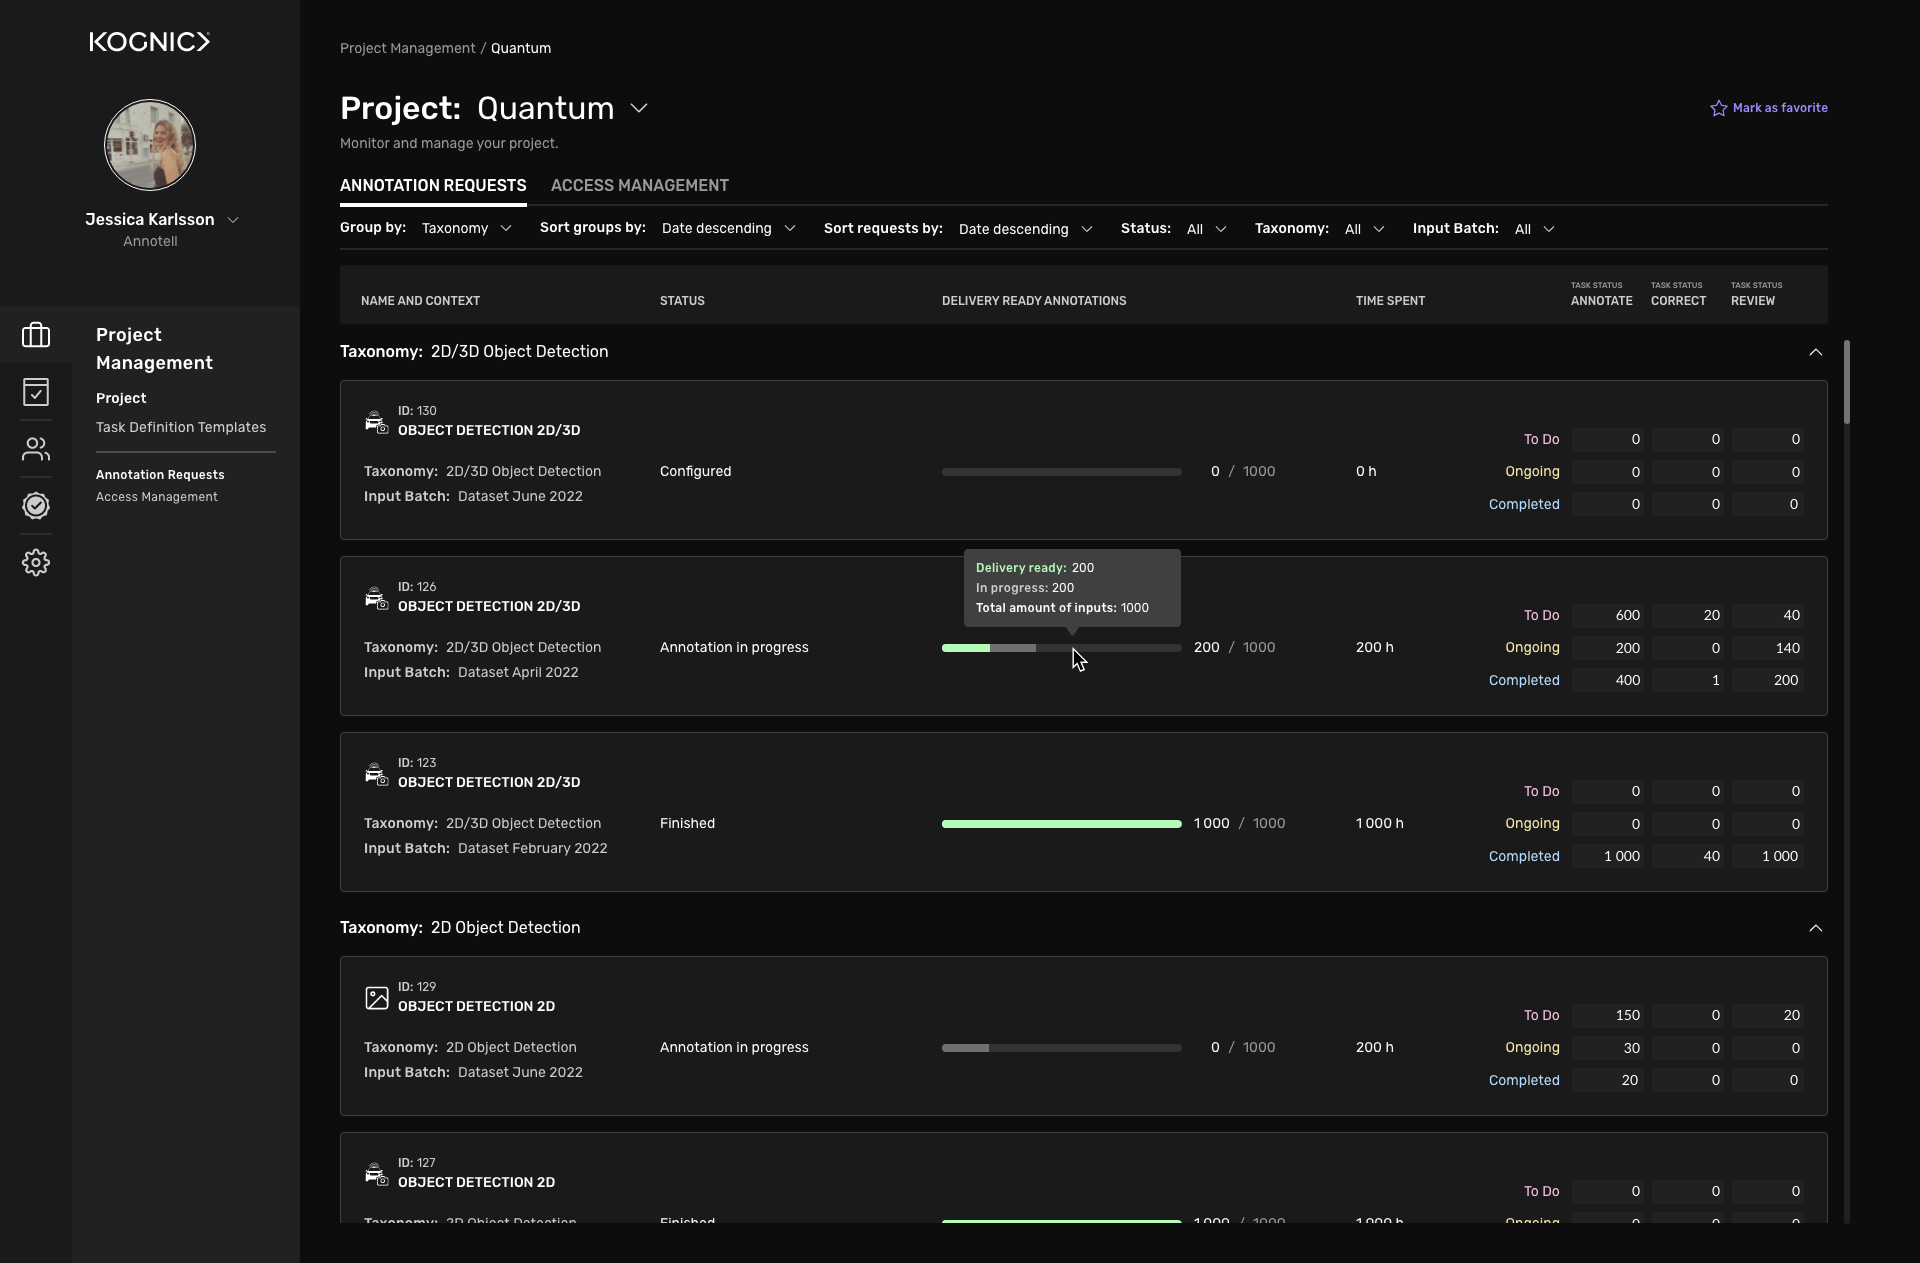Screen dimensions: 1920x1263
Task: Mark the Quantum project as favorite
Action: [1768, 108]
